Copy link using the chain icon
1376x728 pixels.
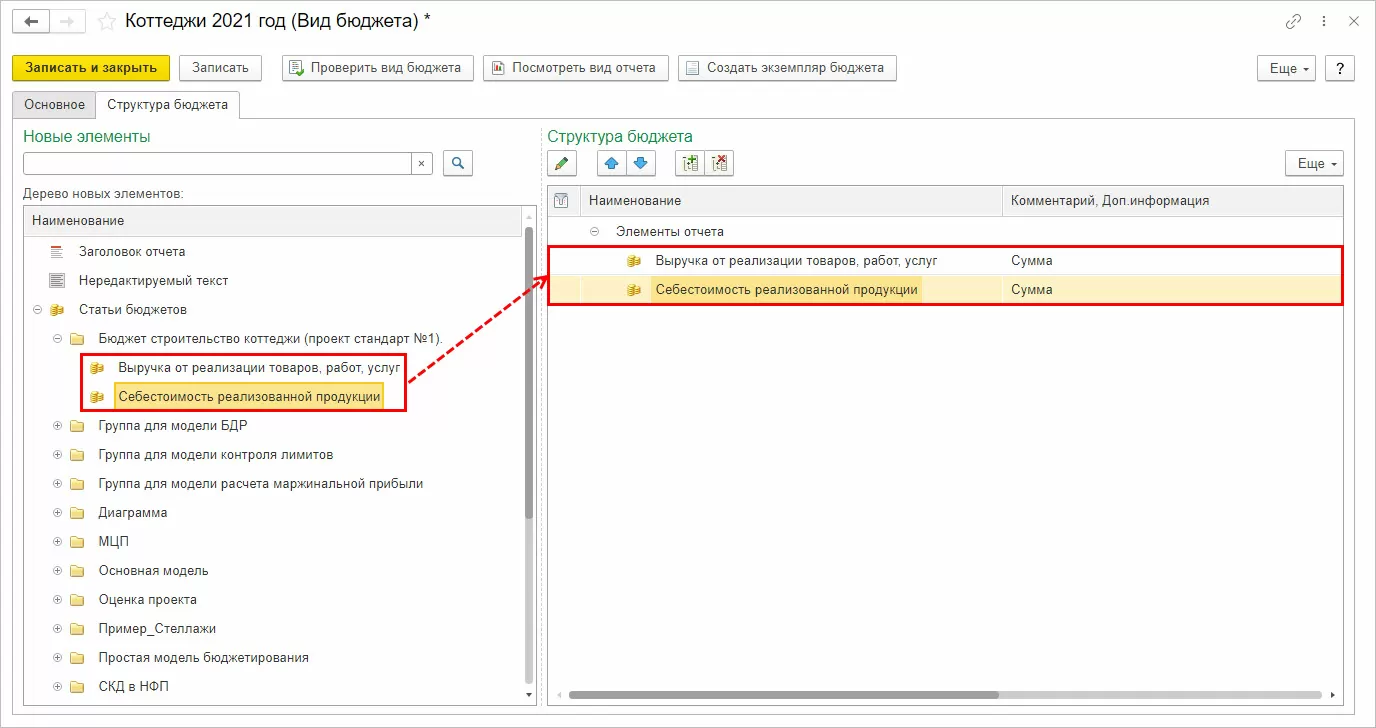tap(1293, 21)
